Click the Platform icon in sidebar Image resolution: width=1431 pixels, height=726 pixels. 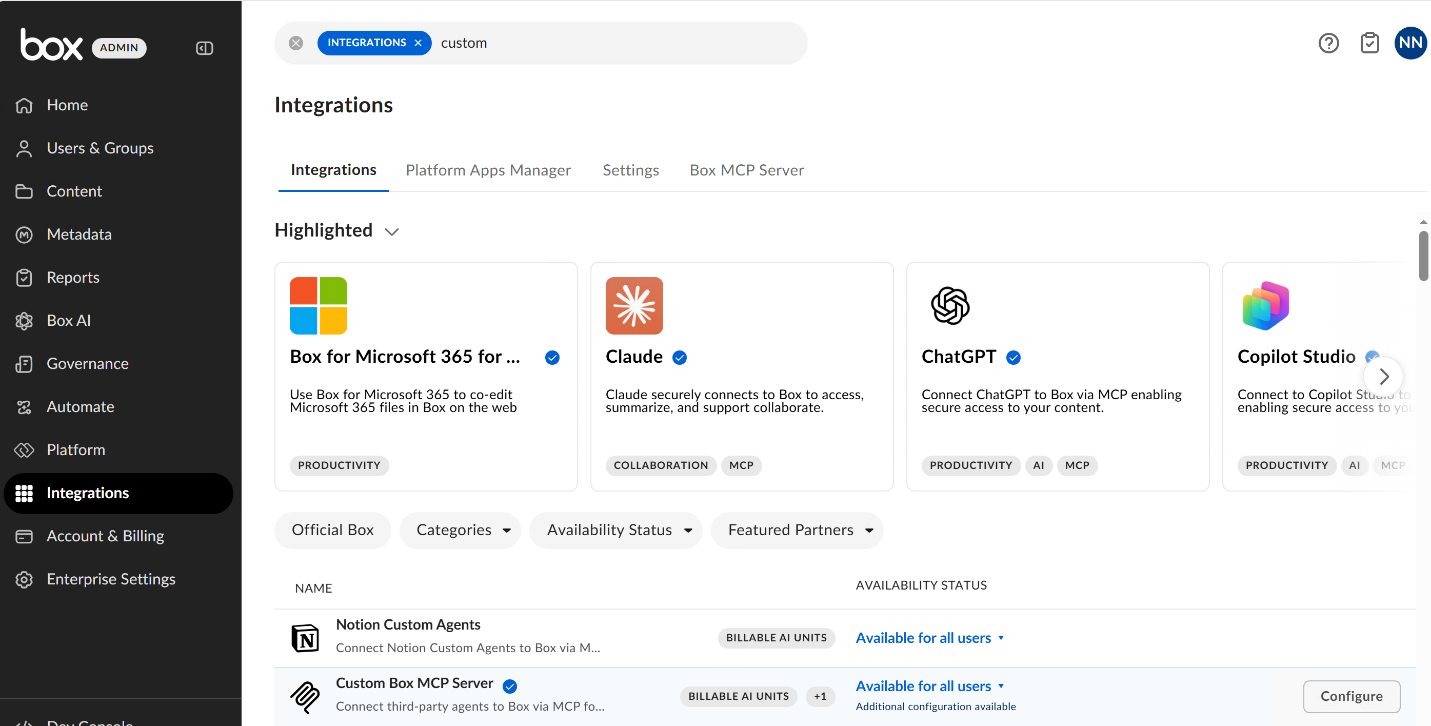coord(25,450)
